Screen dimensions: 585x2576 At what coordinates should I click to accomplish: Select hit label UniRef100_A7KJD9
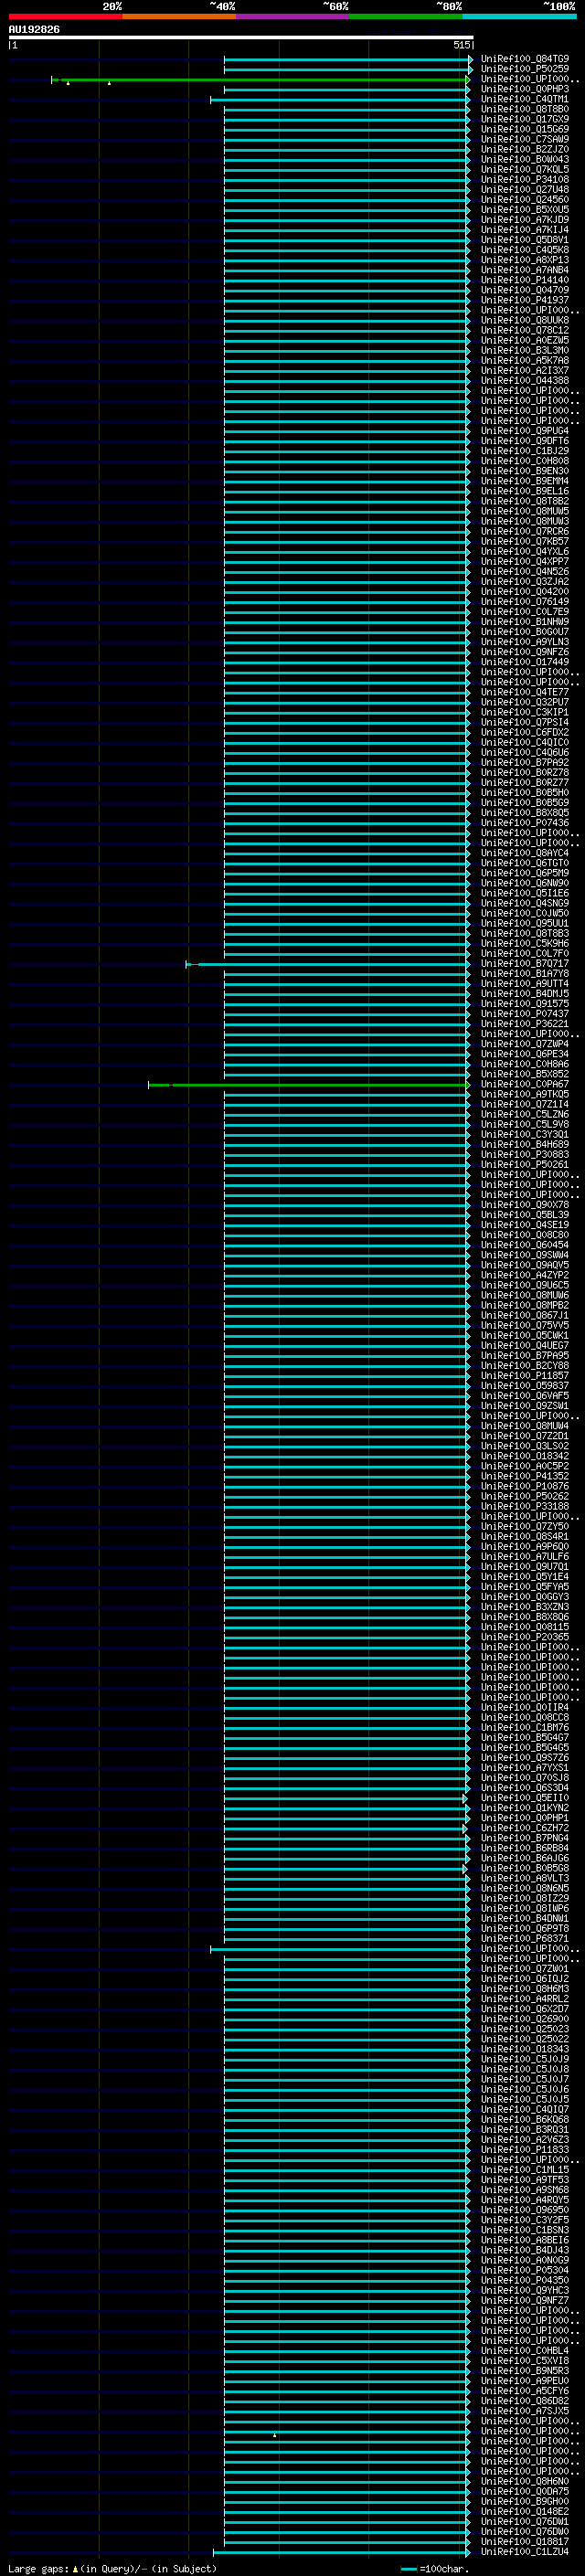coord(524,220)
